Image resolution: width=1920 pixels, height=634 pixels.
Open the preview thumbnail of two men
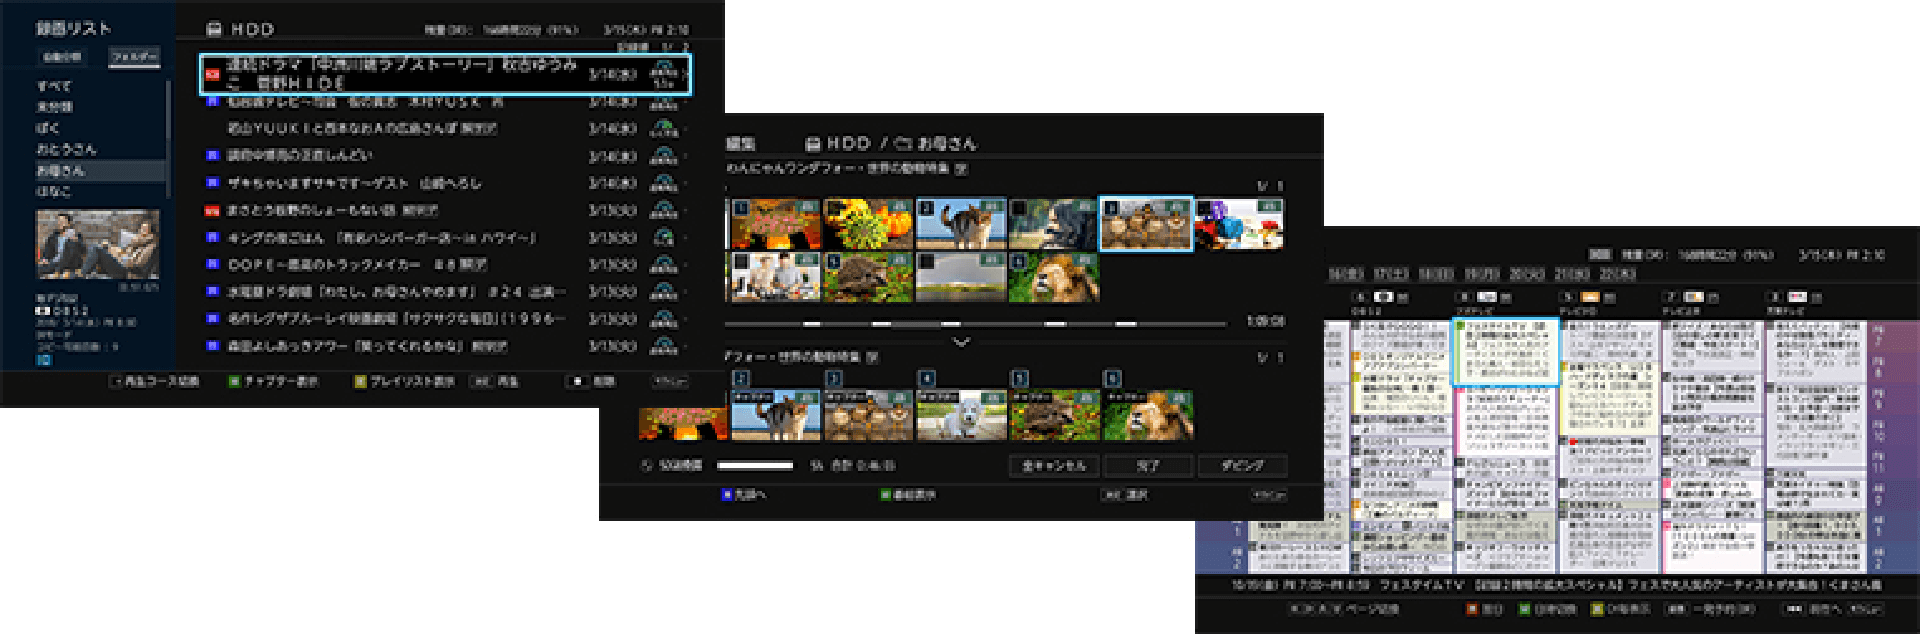(x=98, y=245)
